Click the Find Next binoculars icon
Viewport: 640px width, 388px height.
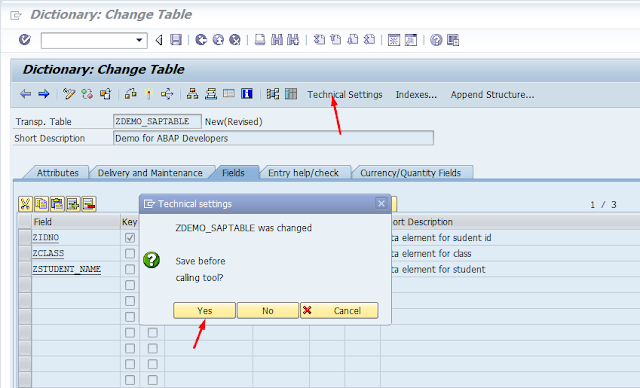point(293,40)
